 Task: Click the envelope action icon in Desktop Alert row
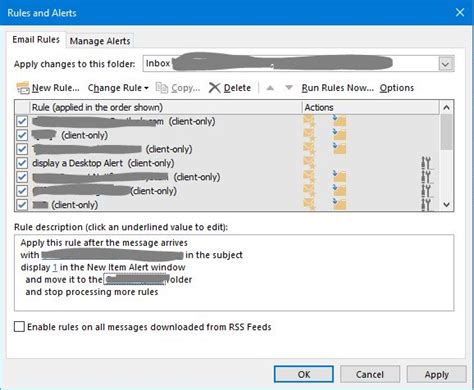(x=309, y=163)
